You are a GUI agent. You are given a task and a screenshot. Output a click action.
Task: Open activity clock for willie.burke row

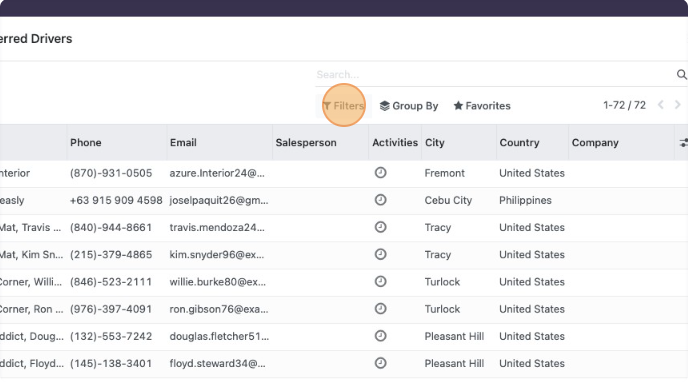[380, 282]
